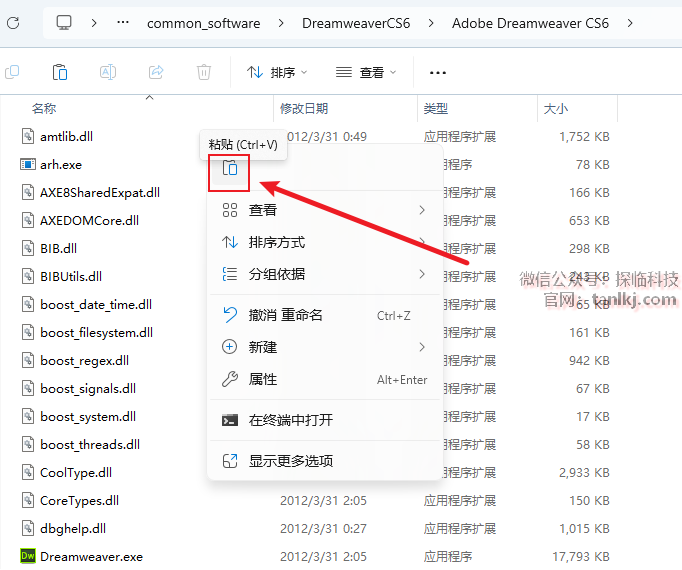Go to DreamweaverCS6 breadcrumb folder
This screenshot has width=682, height=570.
click(356, 23)
